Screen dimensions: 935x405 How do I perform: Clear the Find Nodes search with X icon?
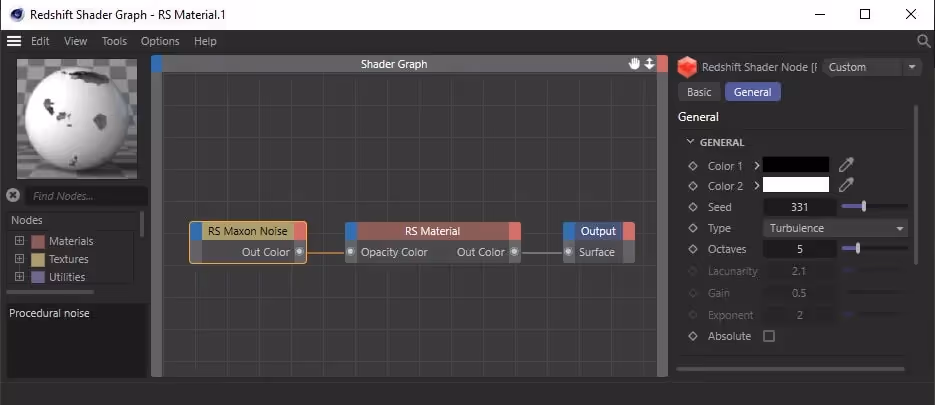pos(13,196)
